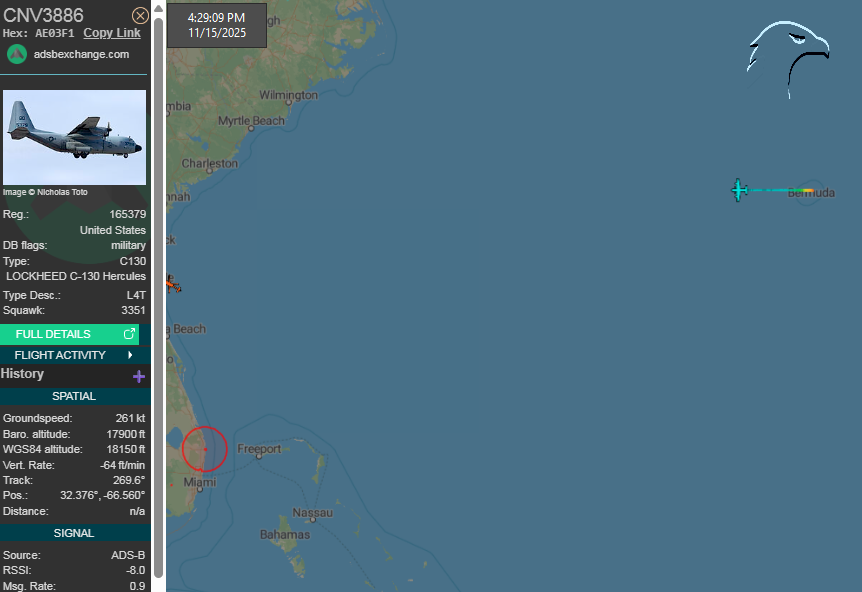Viewport: 862px width, 592px height.
Task: Click the sidebar vertical scrollbar thumb
Action: pyautogui.click(x=158, y=297)
